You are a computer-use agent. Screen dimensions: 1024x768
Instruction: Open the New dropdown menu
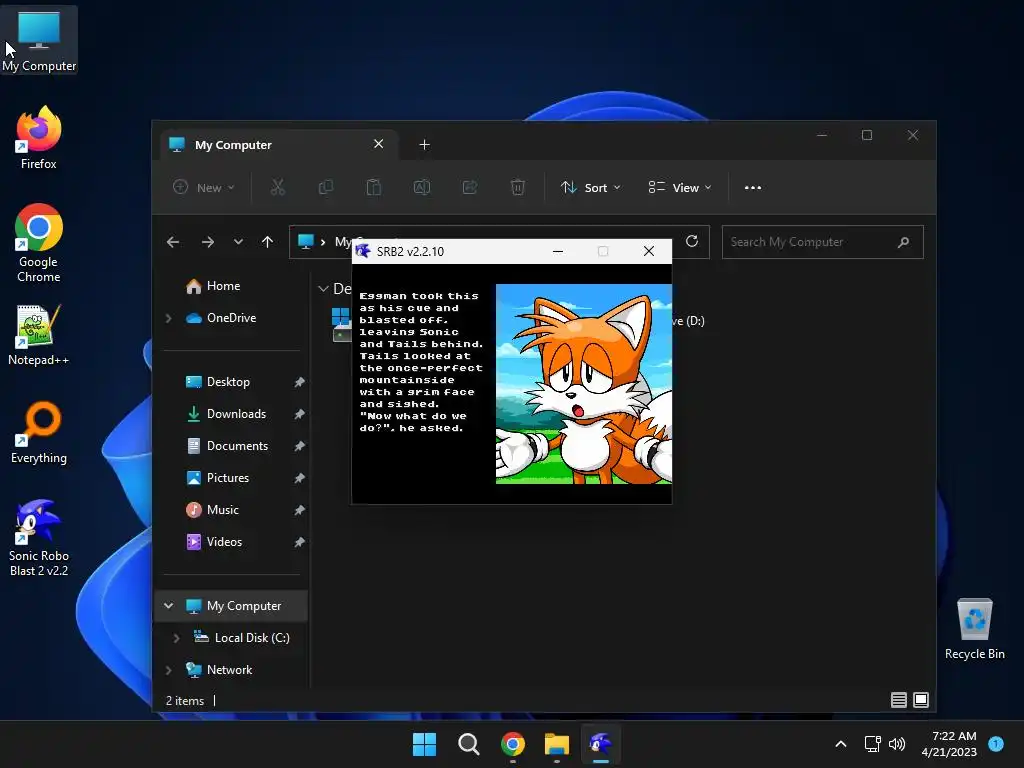tap(204, 187)
